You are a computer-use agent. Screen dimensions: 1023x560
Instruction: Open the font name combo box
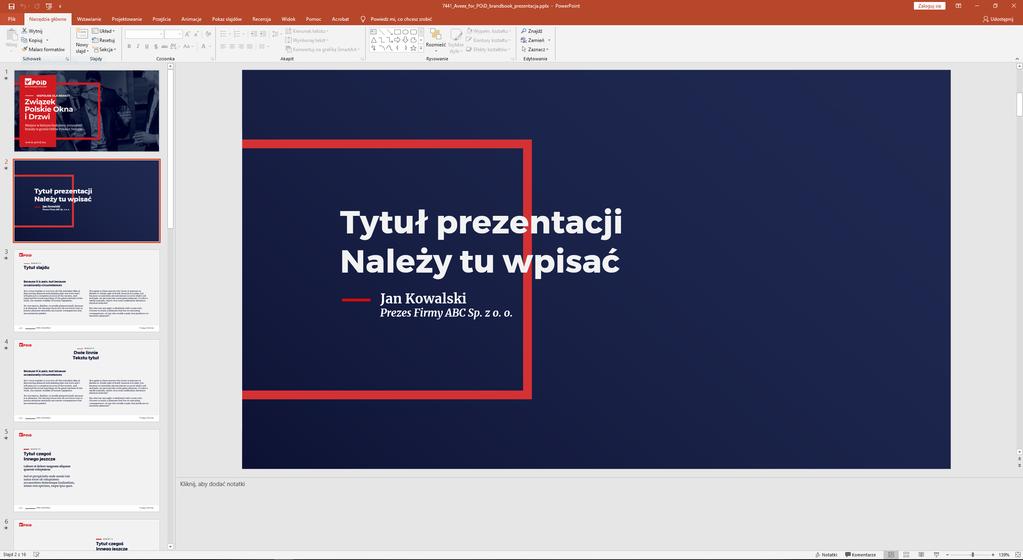click(x=144, y=33)
